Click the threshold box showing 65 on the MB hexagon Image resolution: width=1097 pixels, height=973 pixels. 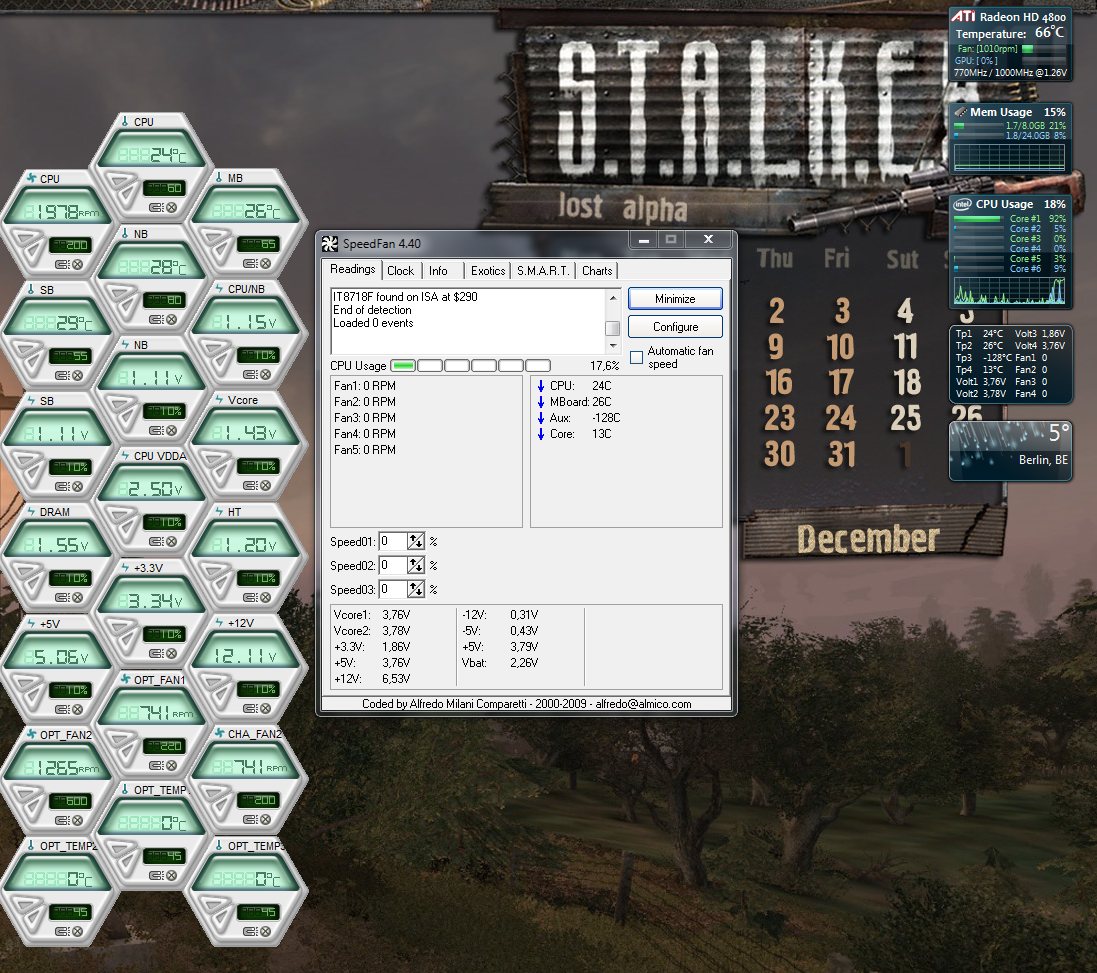coord(258,244)
